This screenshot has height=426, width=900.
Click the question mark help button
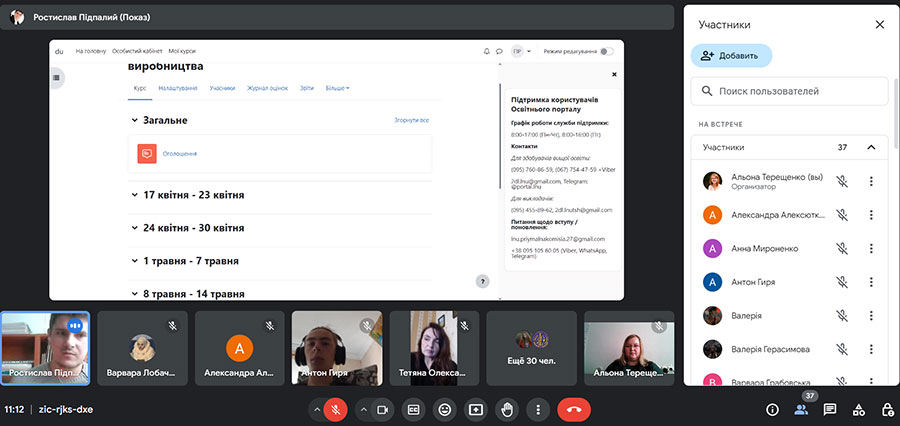pyautogui.click(x=483, y=281)
